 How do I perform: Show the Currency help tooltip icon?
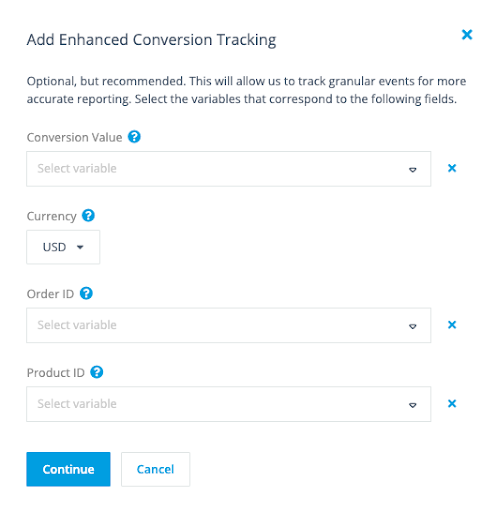pos(89,216)
